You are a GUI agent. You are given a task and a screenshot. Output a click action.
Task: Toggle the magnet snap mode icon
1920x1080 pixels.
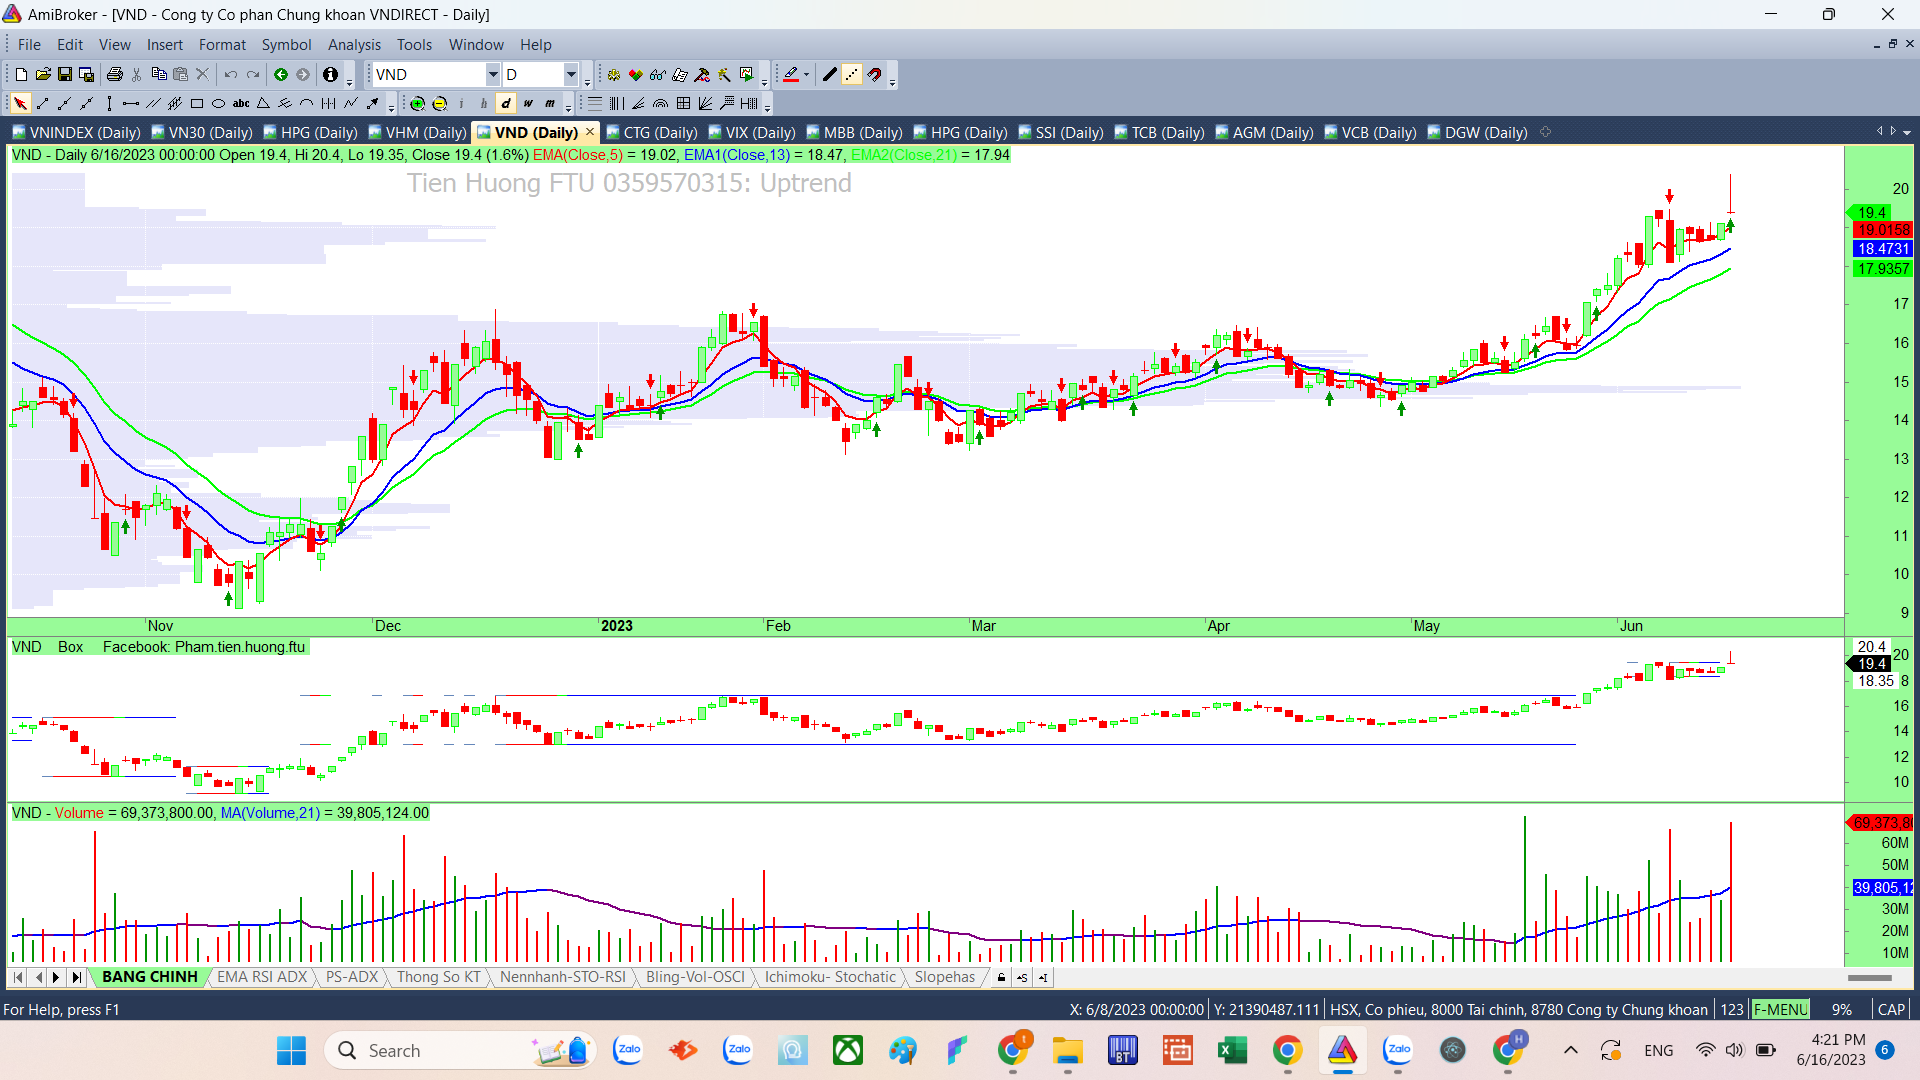875,75
